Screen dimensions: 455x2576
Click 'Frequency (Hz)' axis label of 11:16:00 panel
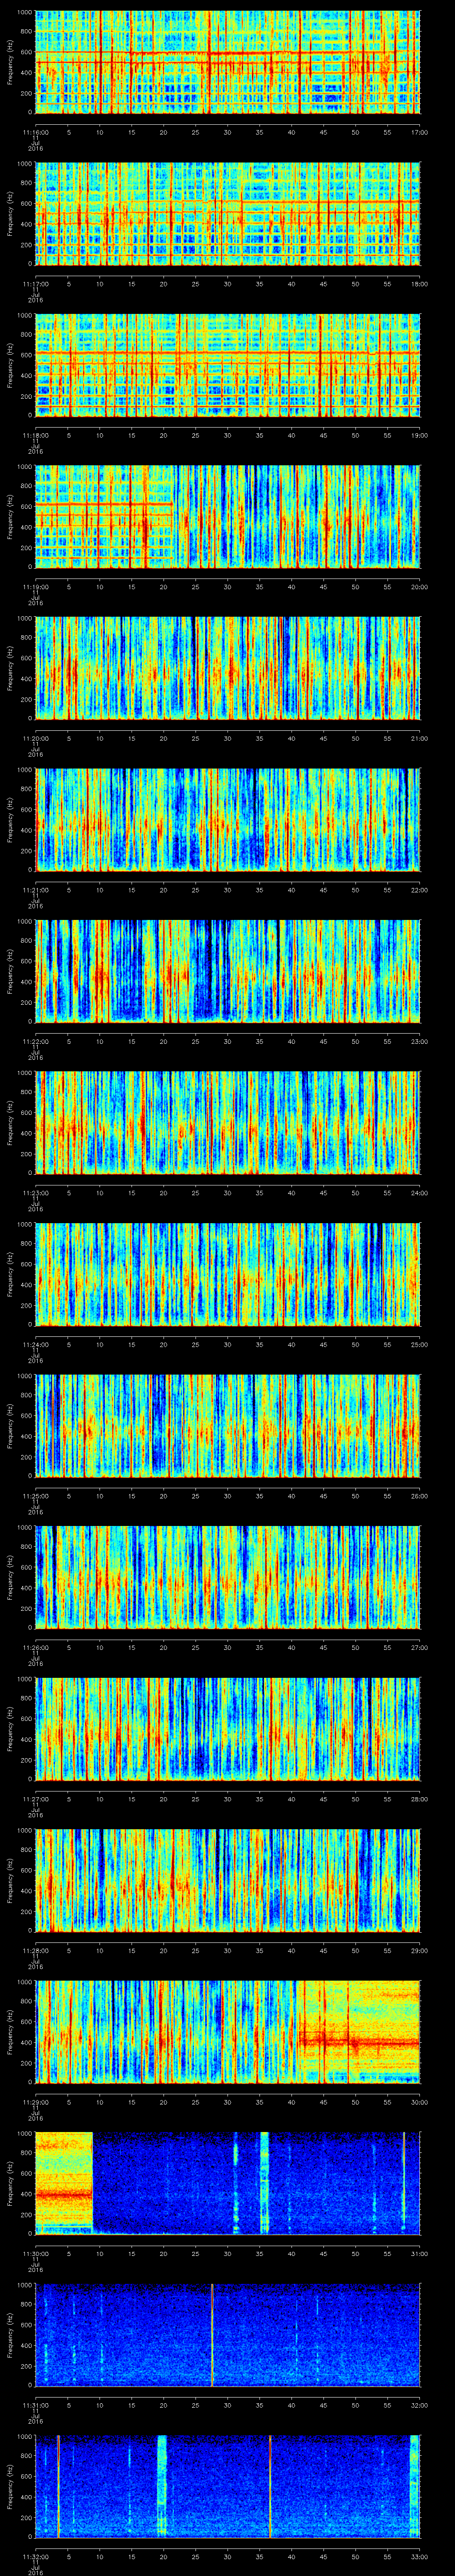coord(10,62)
